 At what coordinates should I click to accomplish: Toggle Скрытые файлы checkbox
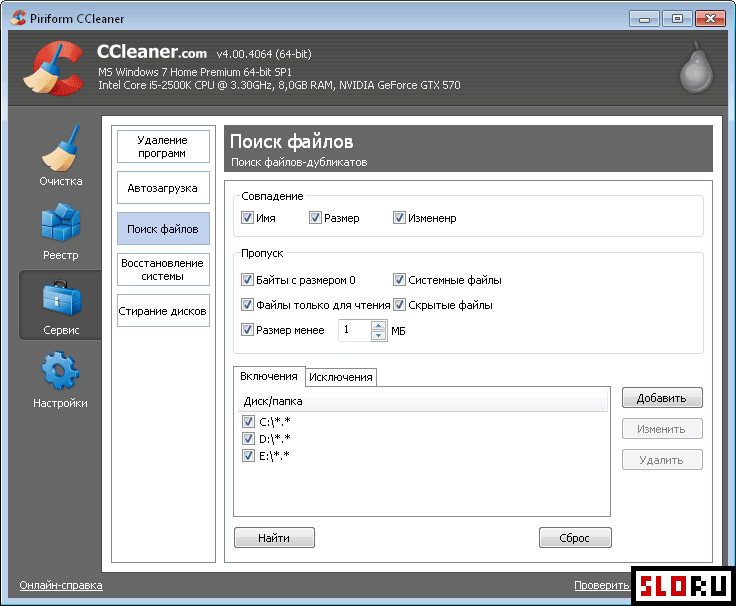tap(399, 305)
